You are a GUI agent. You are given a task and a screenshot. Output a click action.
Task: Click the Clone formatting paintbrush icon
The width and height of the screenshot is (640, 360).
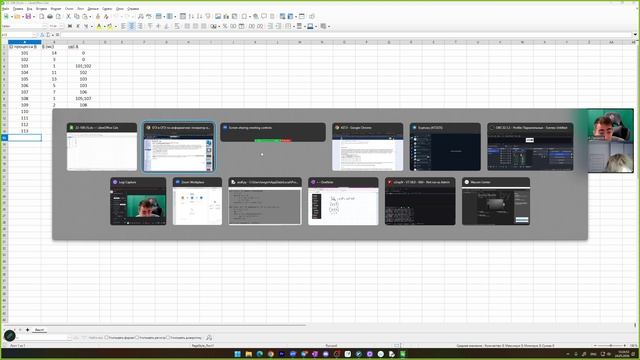98,16
